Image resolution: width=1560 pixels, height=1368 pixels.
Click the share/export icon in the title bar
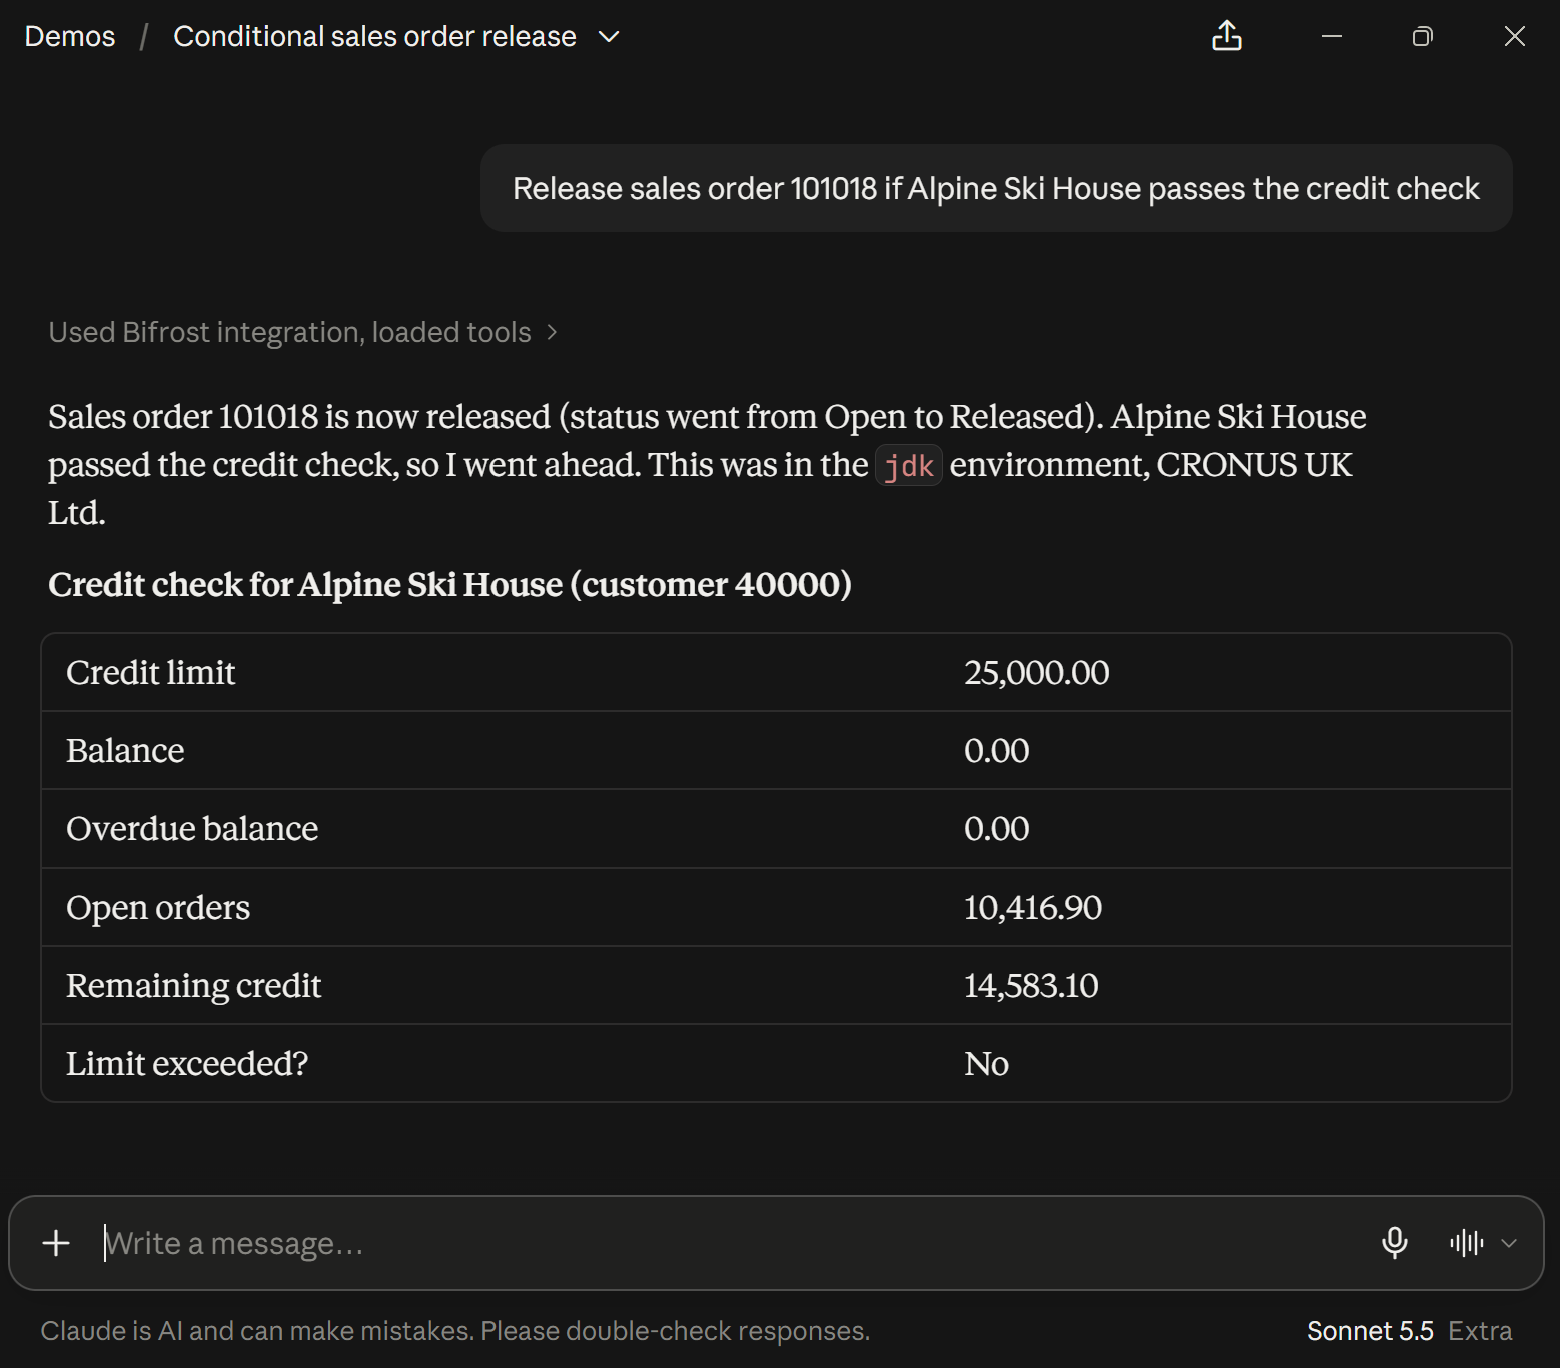1227,36
